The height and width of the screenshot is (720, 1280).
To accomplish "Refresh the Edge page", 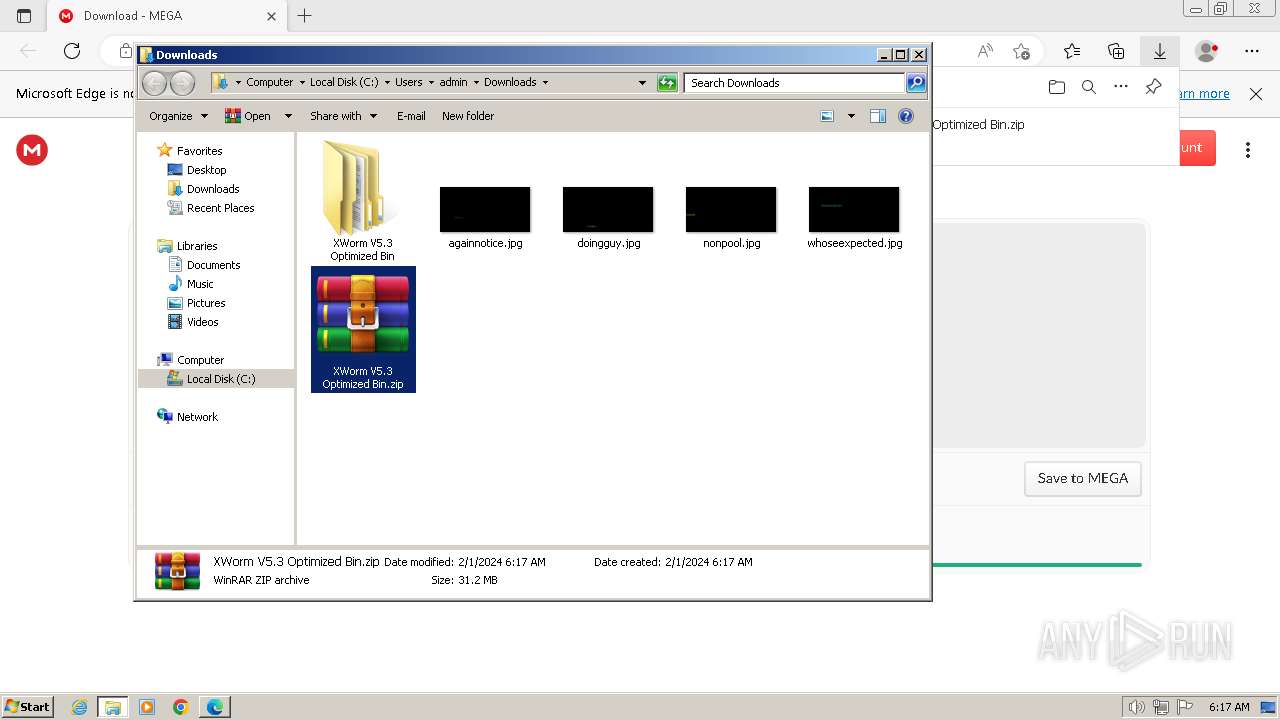I will [x=72, y=51].
